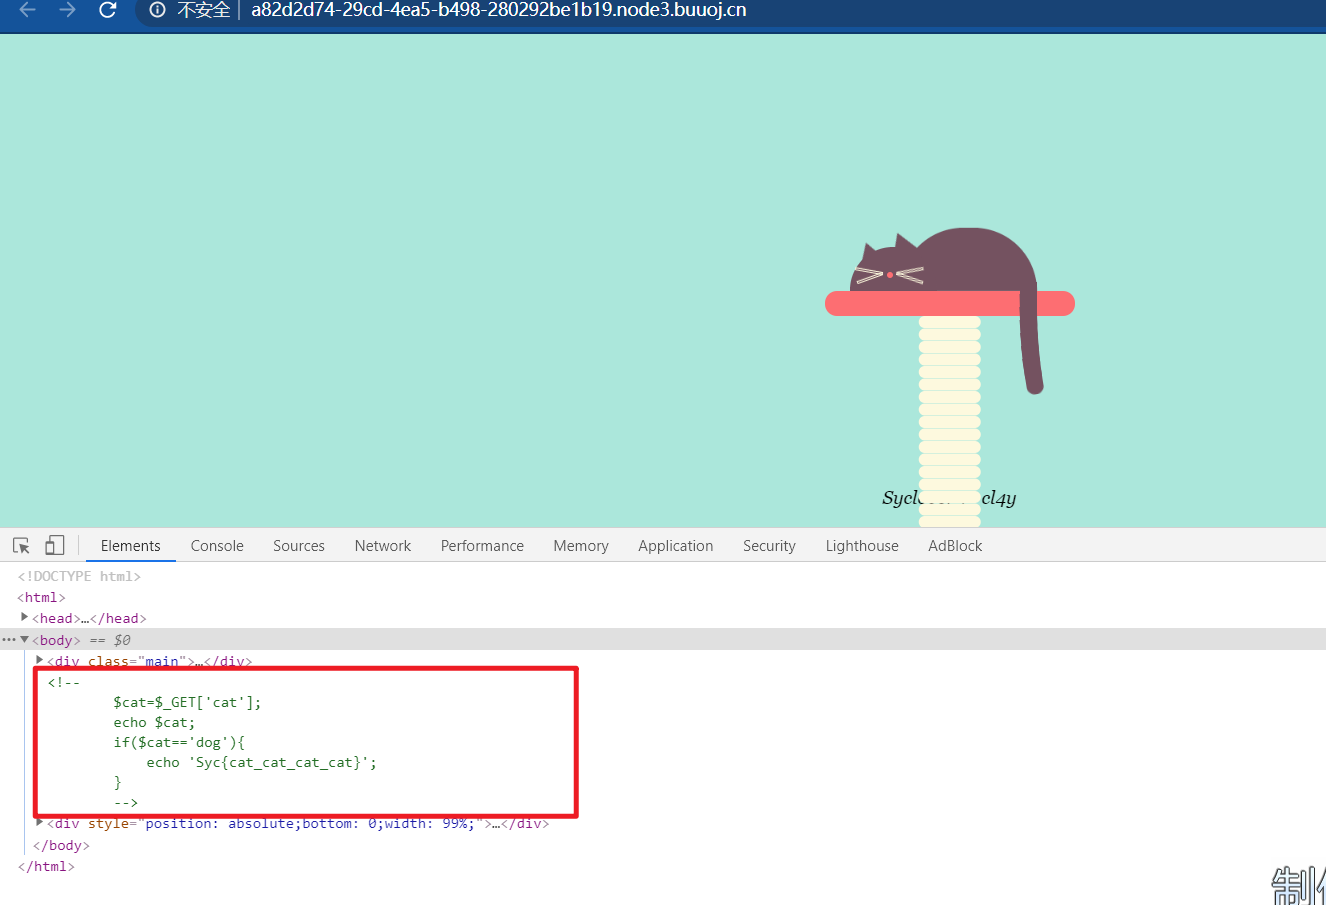Switch to the Elements tab
Screen dimensions: 1326x905
[x=130, y=545]
